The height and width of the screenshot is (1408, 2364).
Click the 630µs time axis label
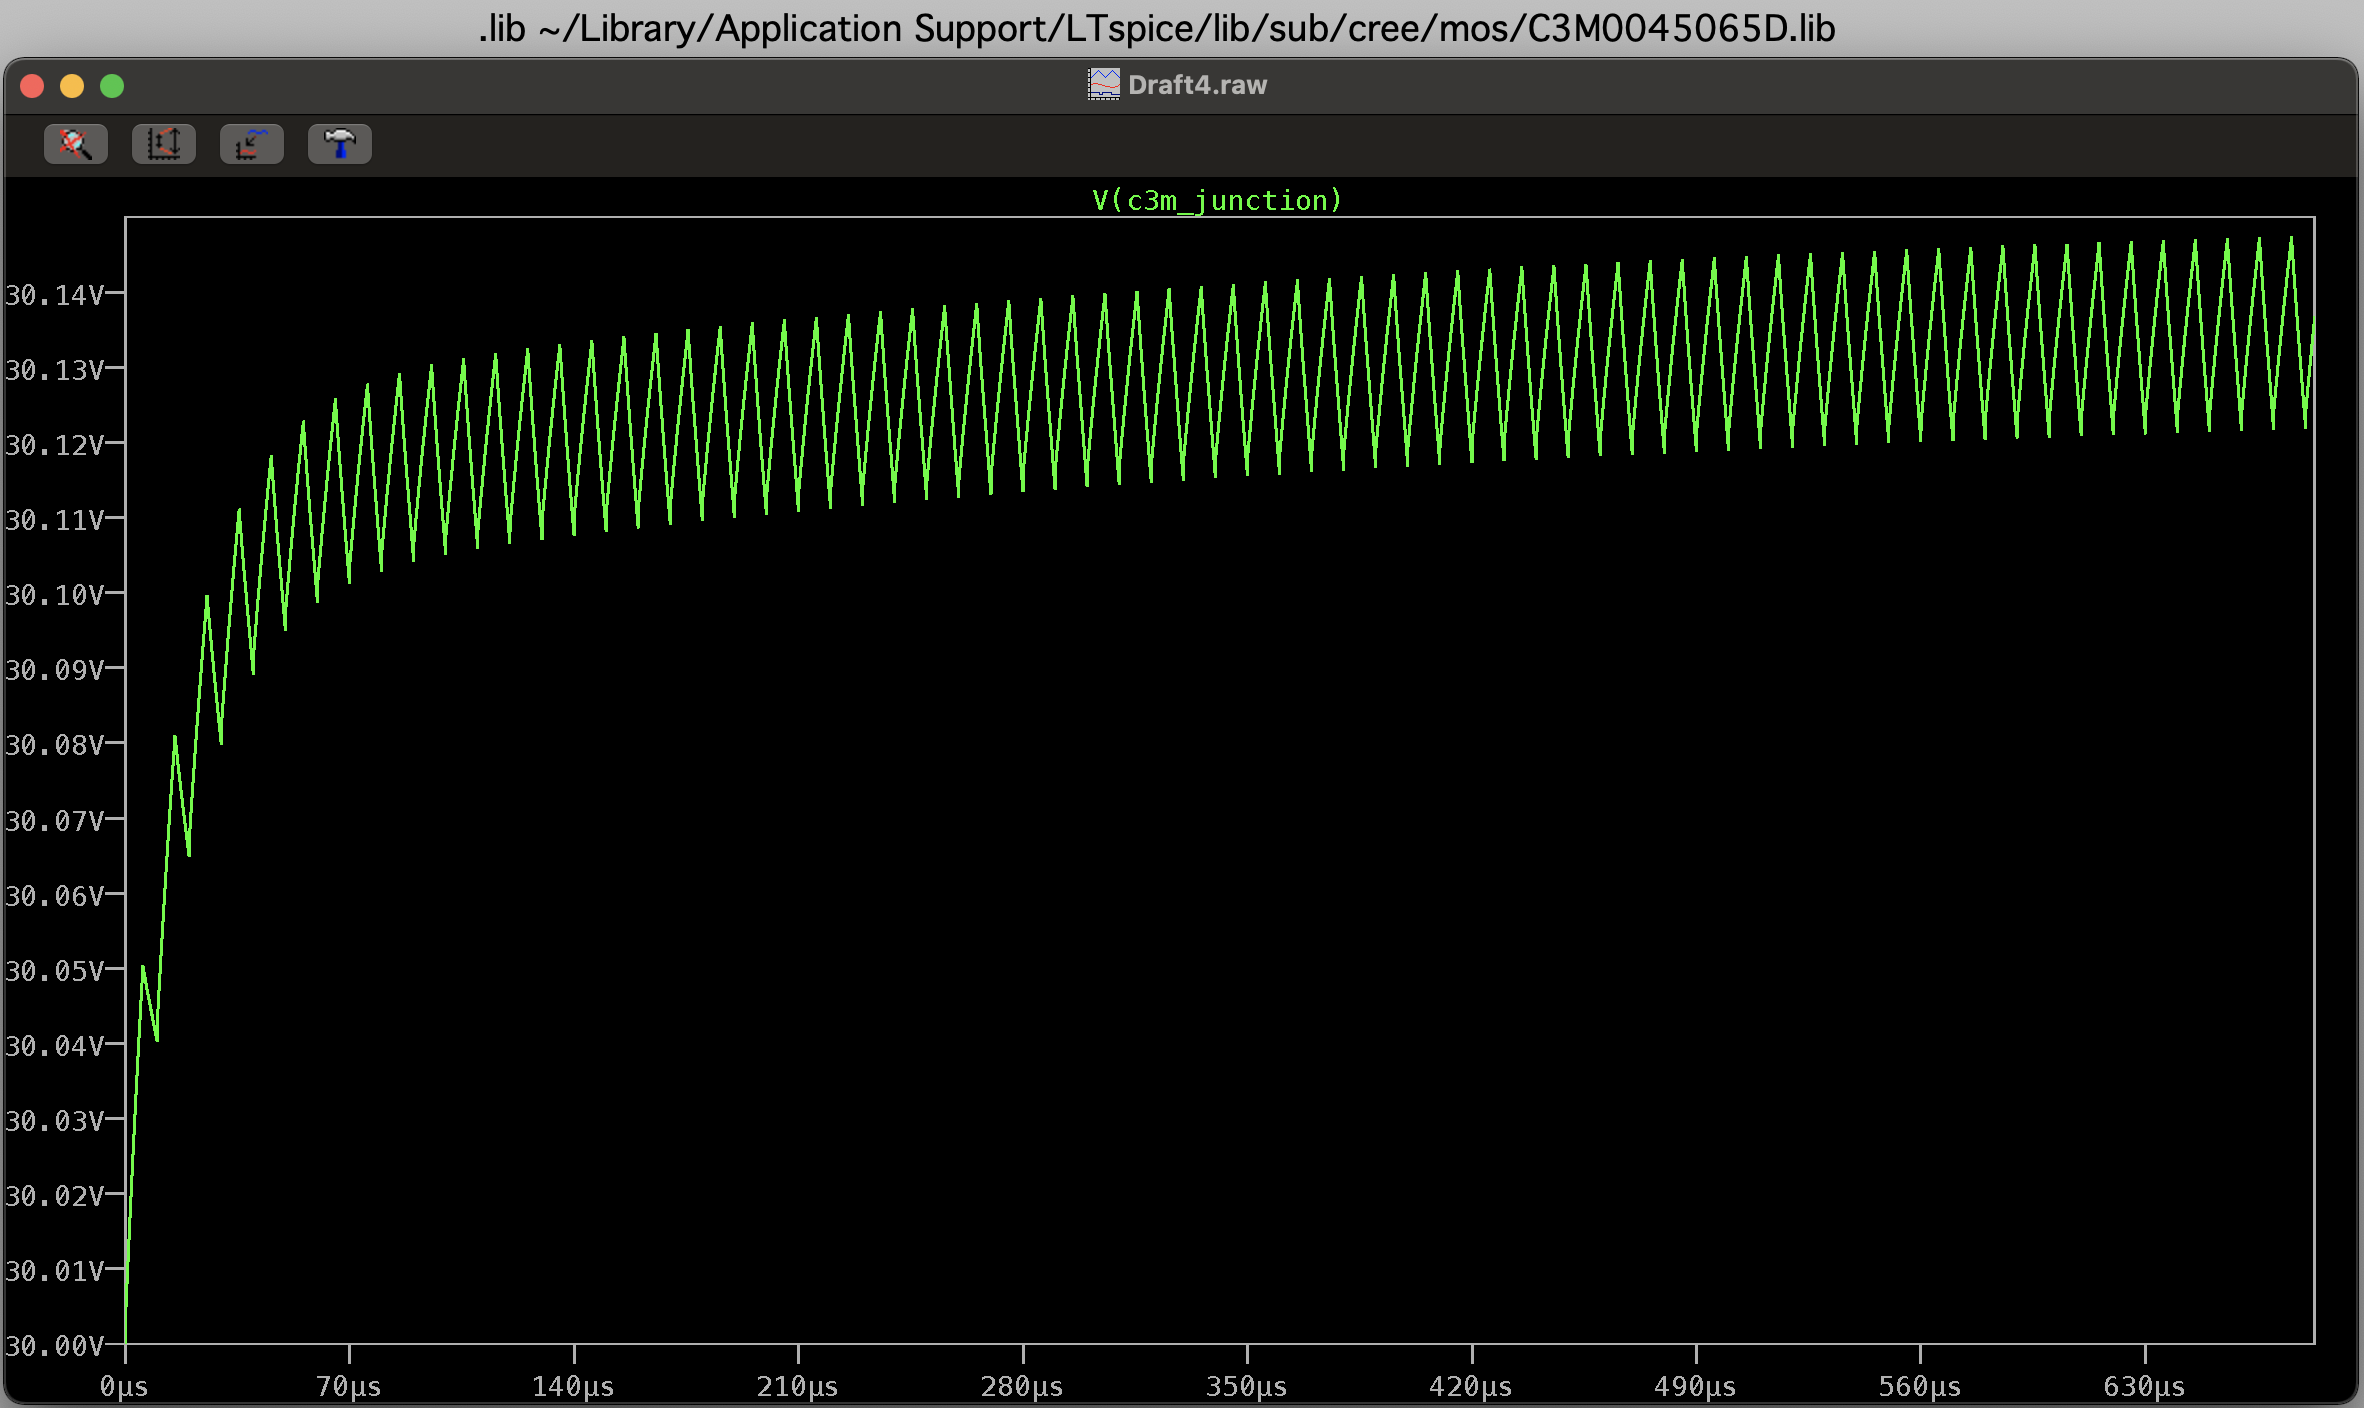click(2144, 1387)
